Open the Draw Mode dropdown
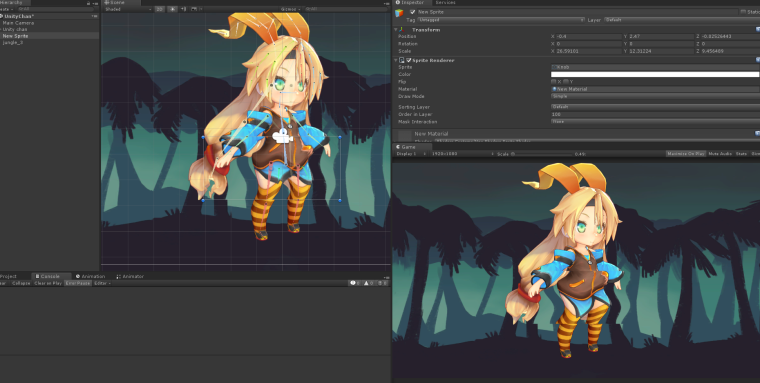Viewport: 760px width, 383px height. click(655, 96)
